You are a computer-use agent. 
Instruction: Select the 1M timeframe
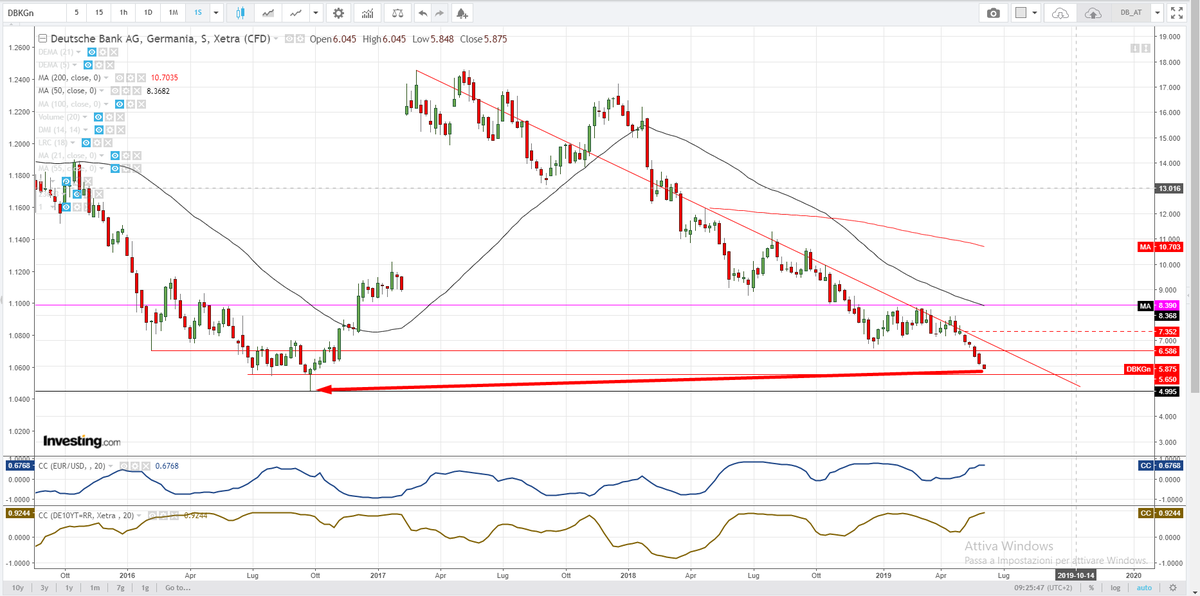tap(173, 13)
